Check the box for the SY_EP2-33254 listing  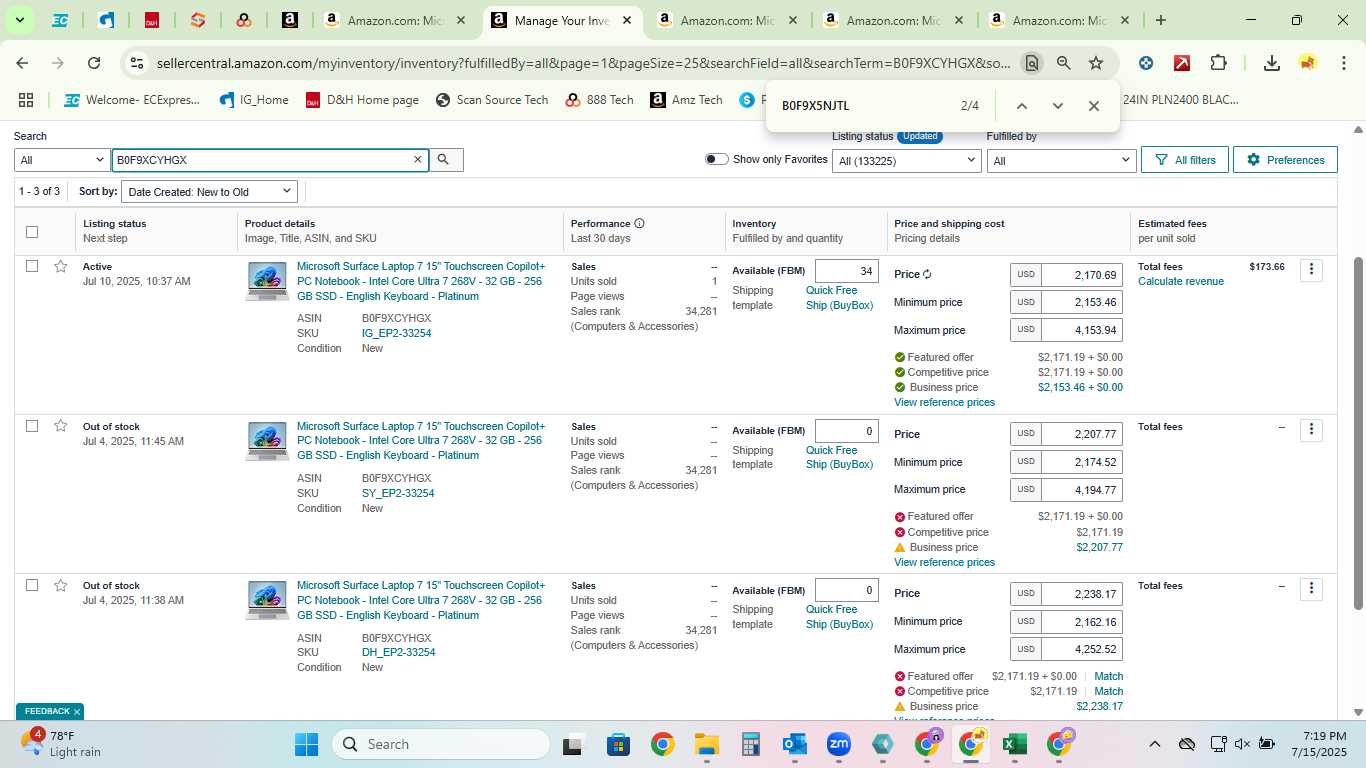coord(32,426)
